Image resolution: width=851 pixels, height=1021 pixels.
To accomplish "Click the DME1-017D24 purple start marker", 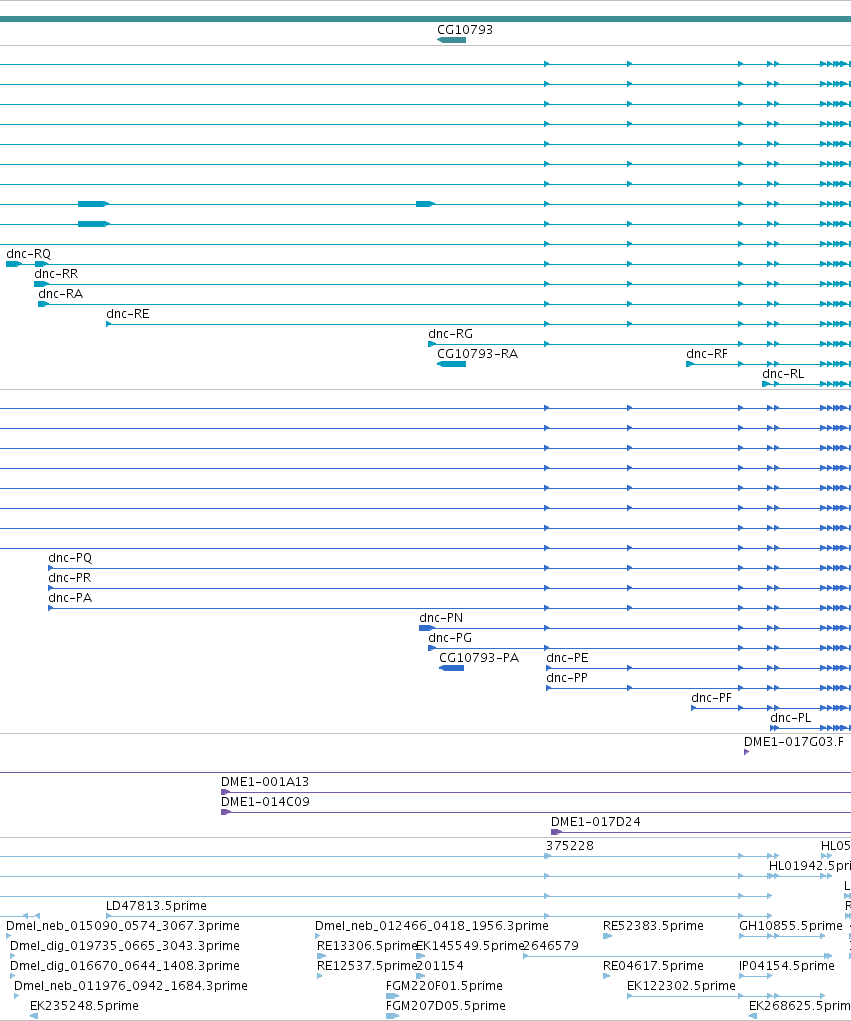I will (x=556, y=833).
